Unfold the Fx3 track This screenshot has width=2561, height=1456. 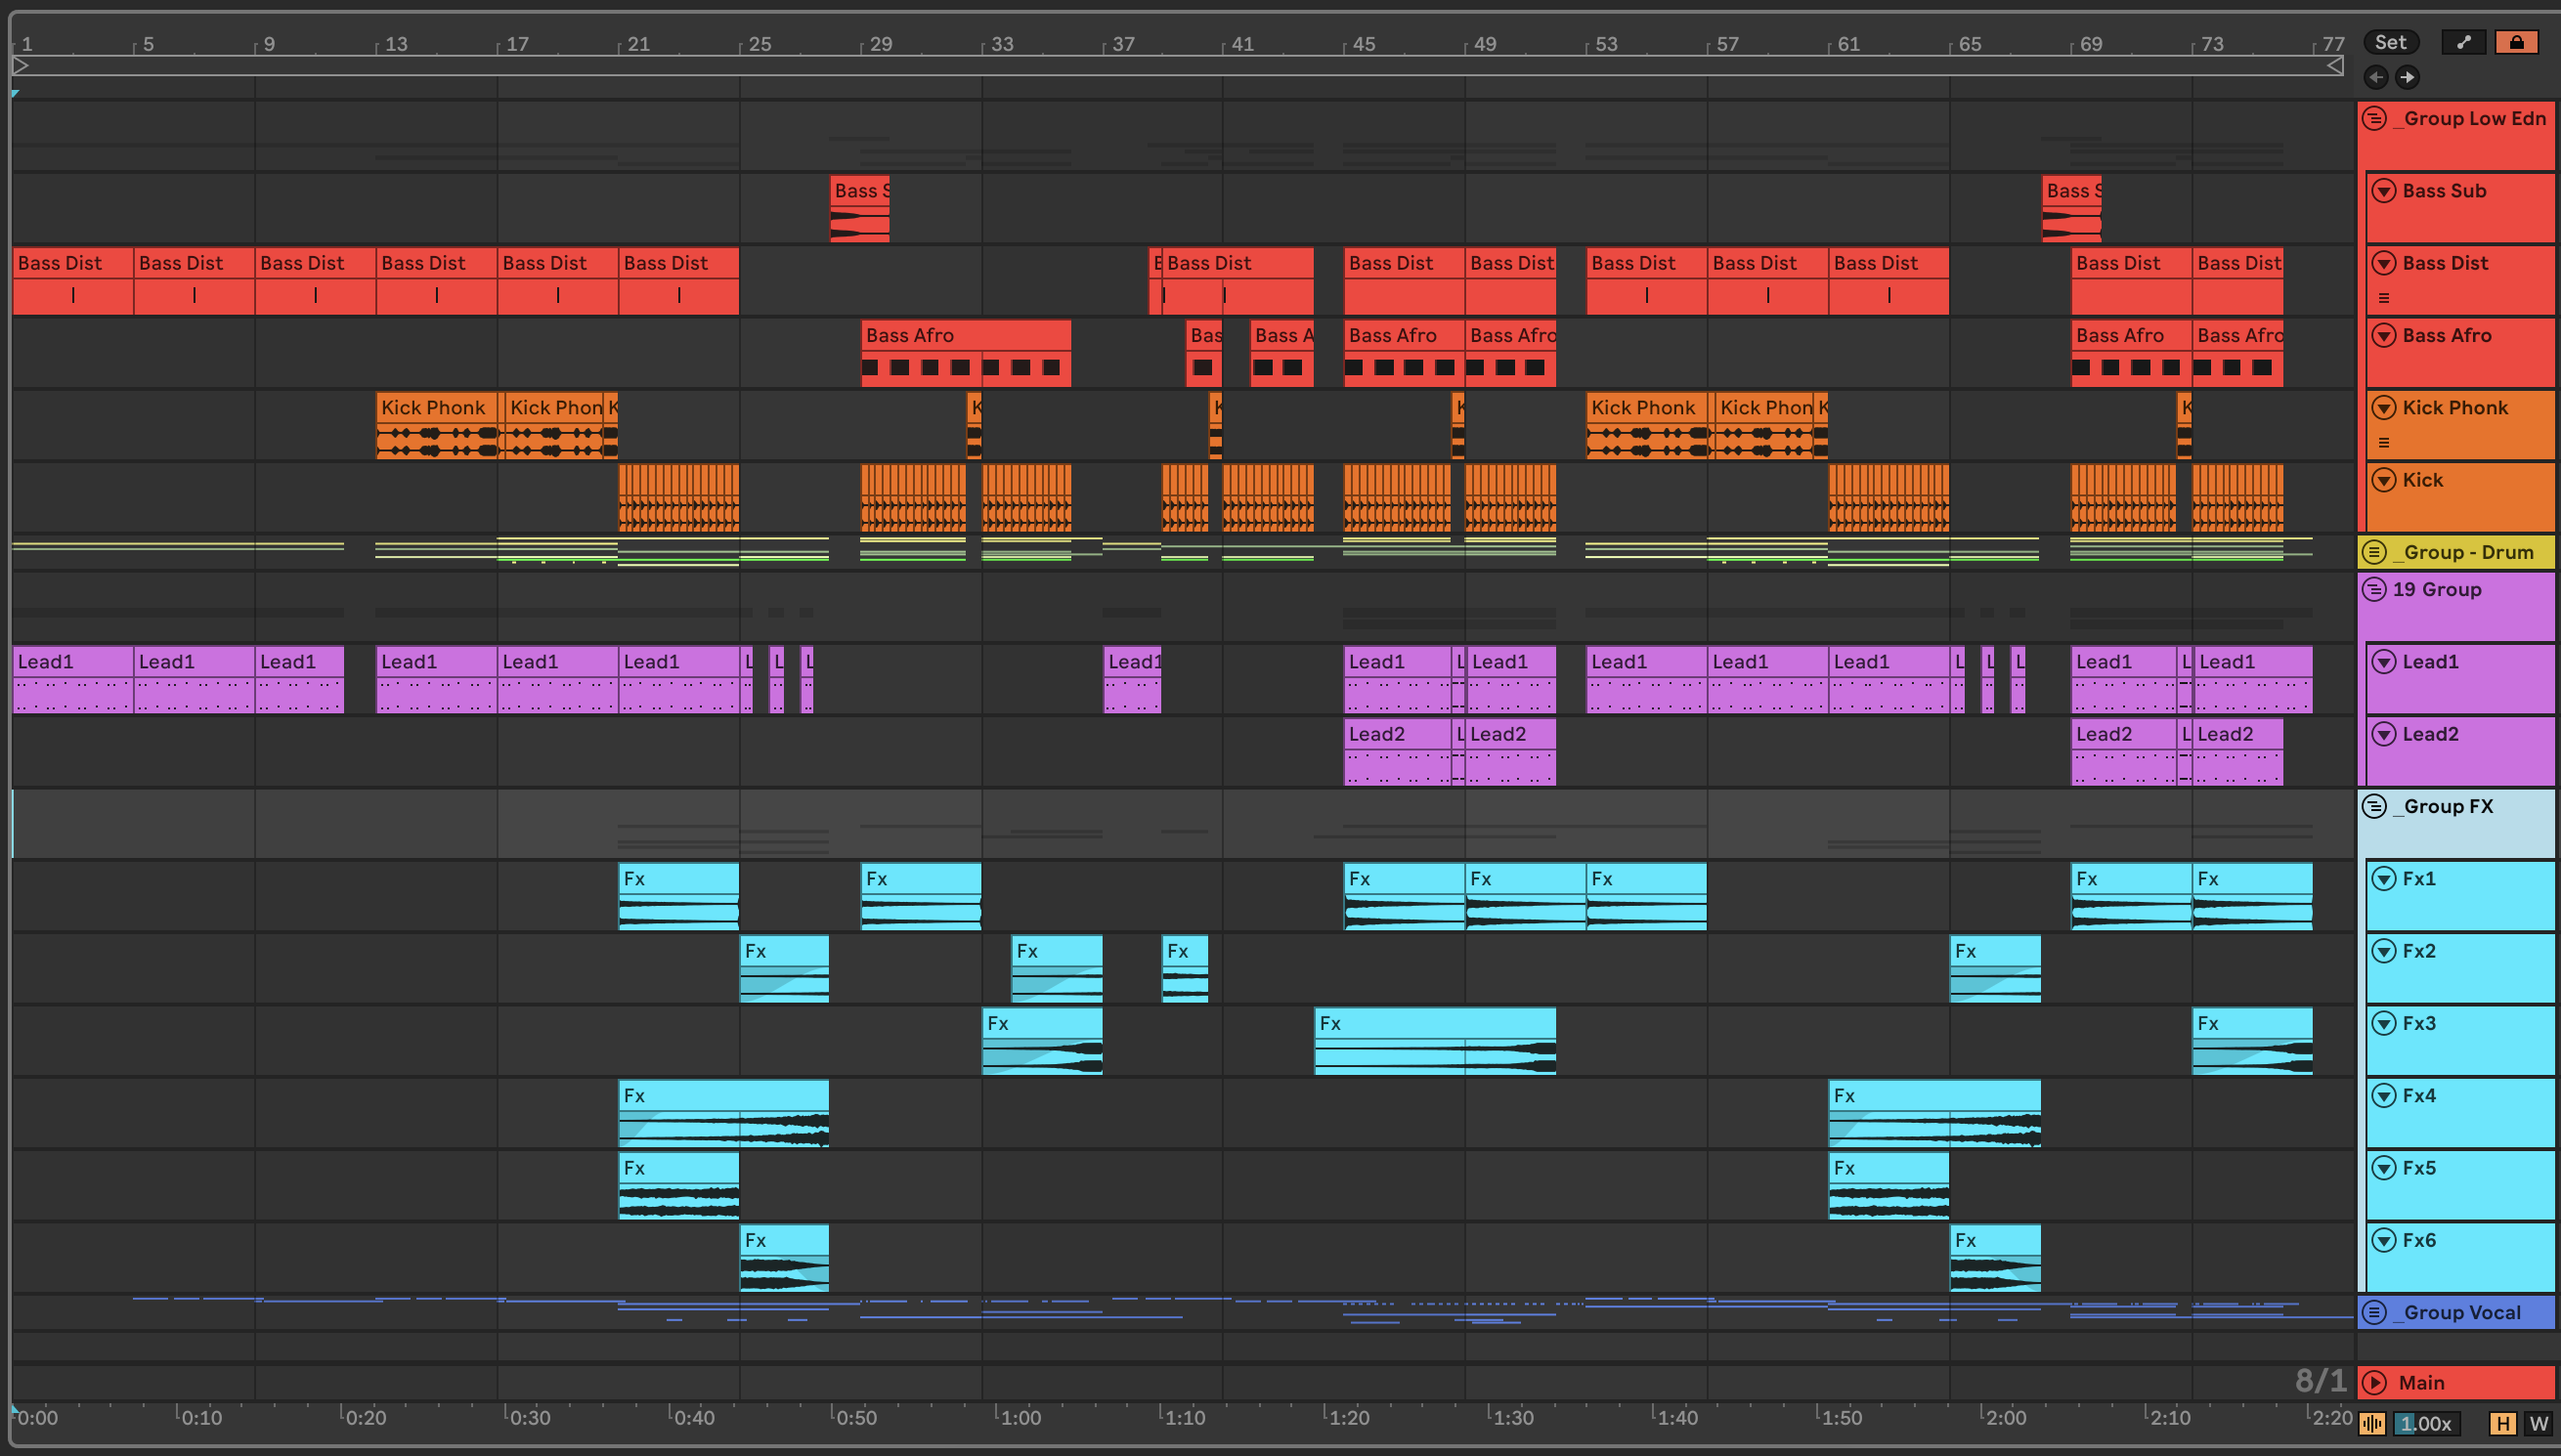coord(2385,1023)
